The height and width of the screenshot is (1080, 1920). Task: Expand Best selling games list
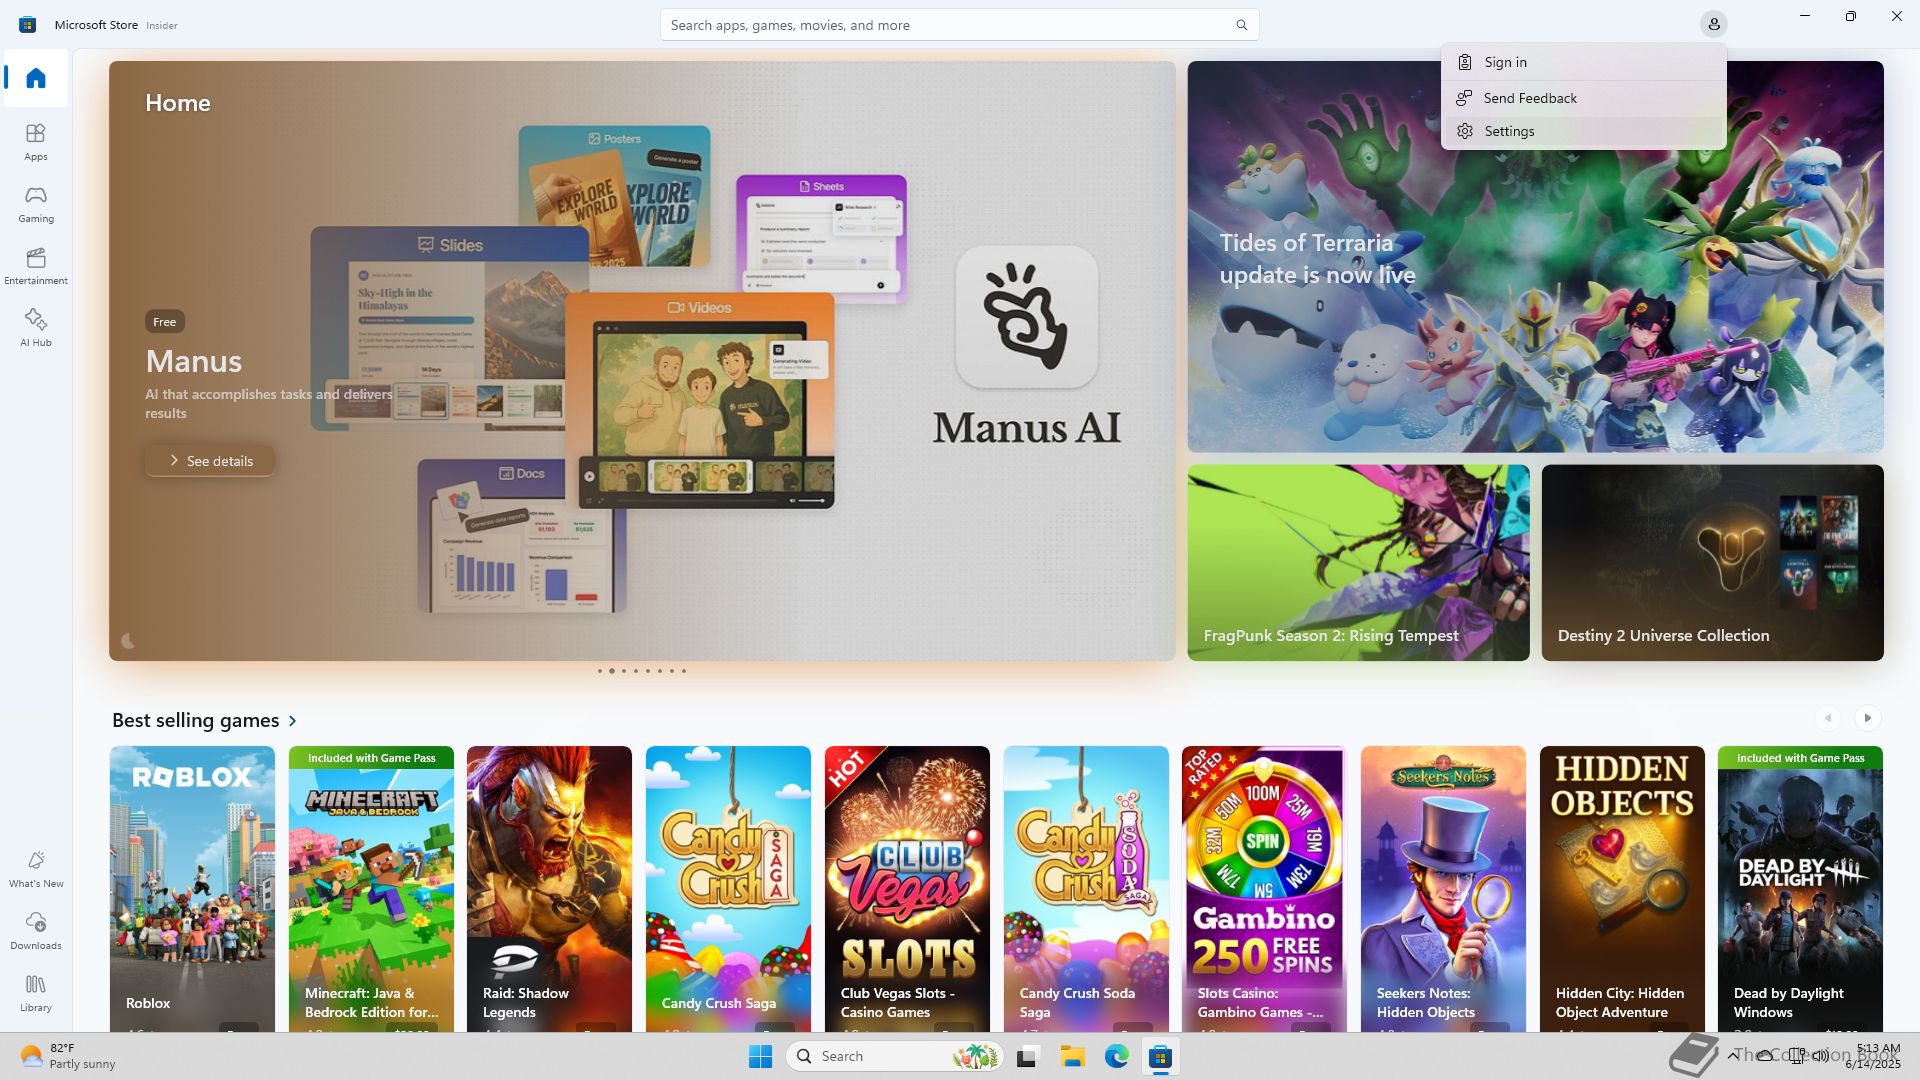293,721
